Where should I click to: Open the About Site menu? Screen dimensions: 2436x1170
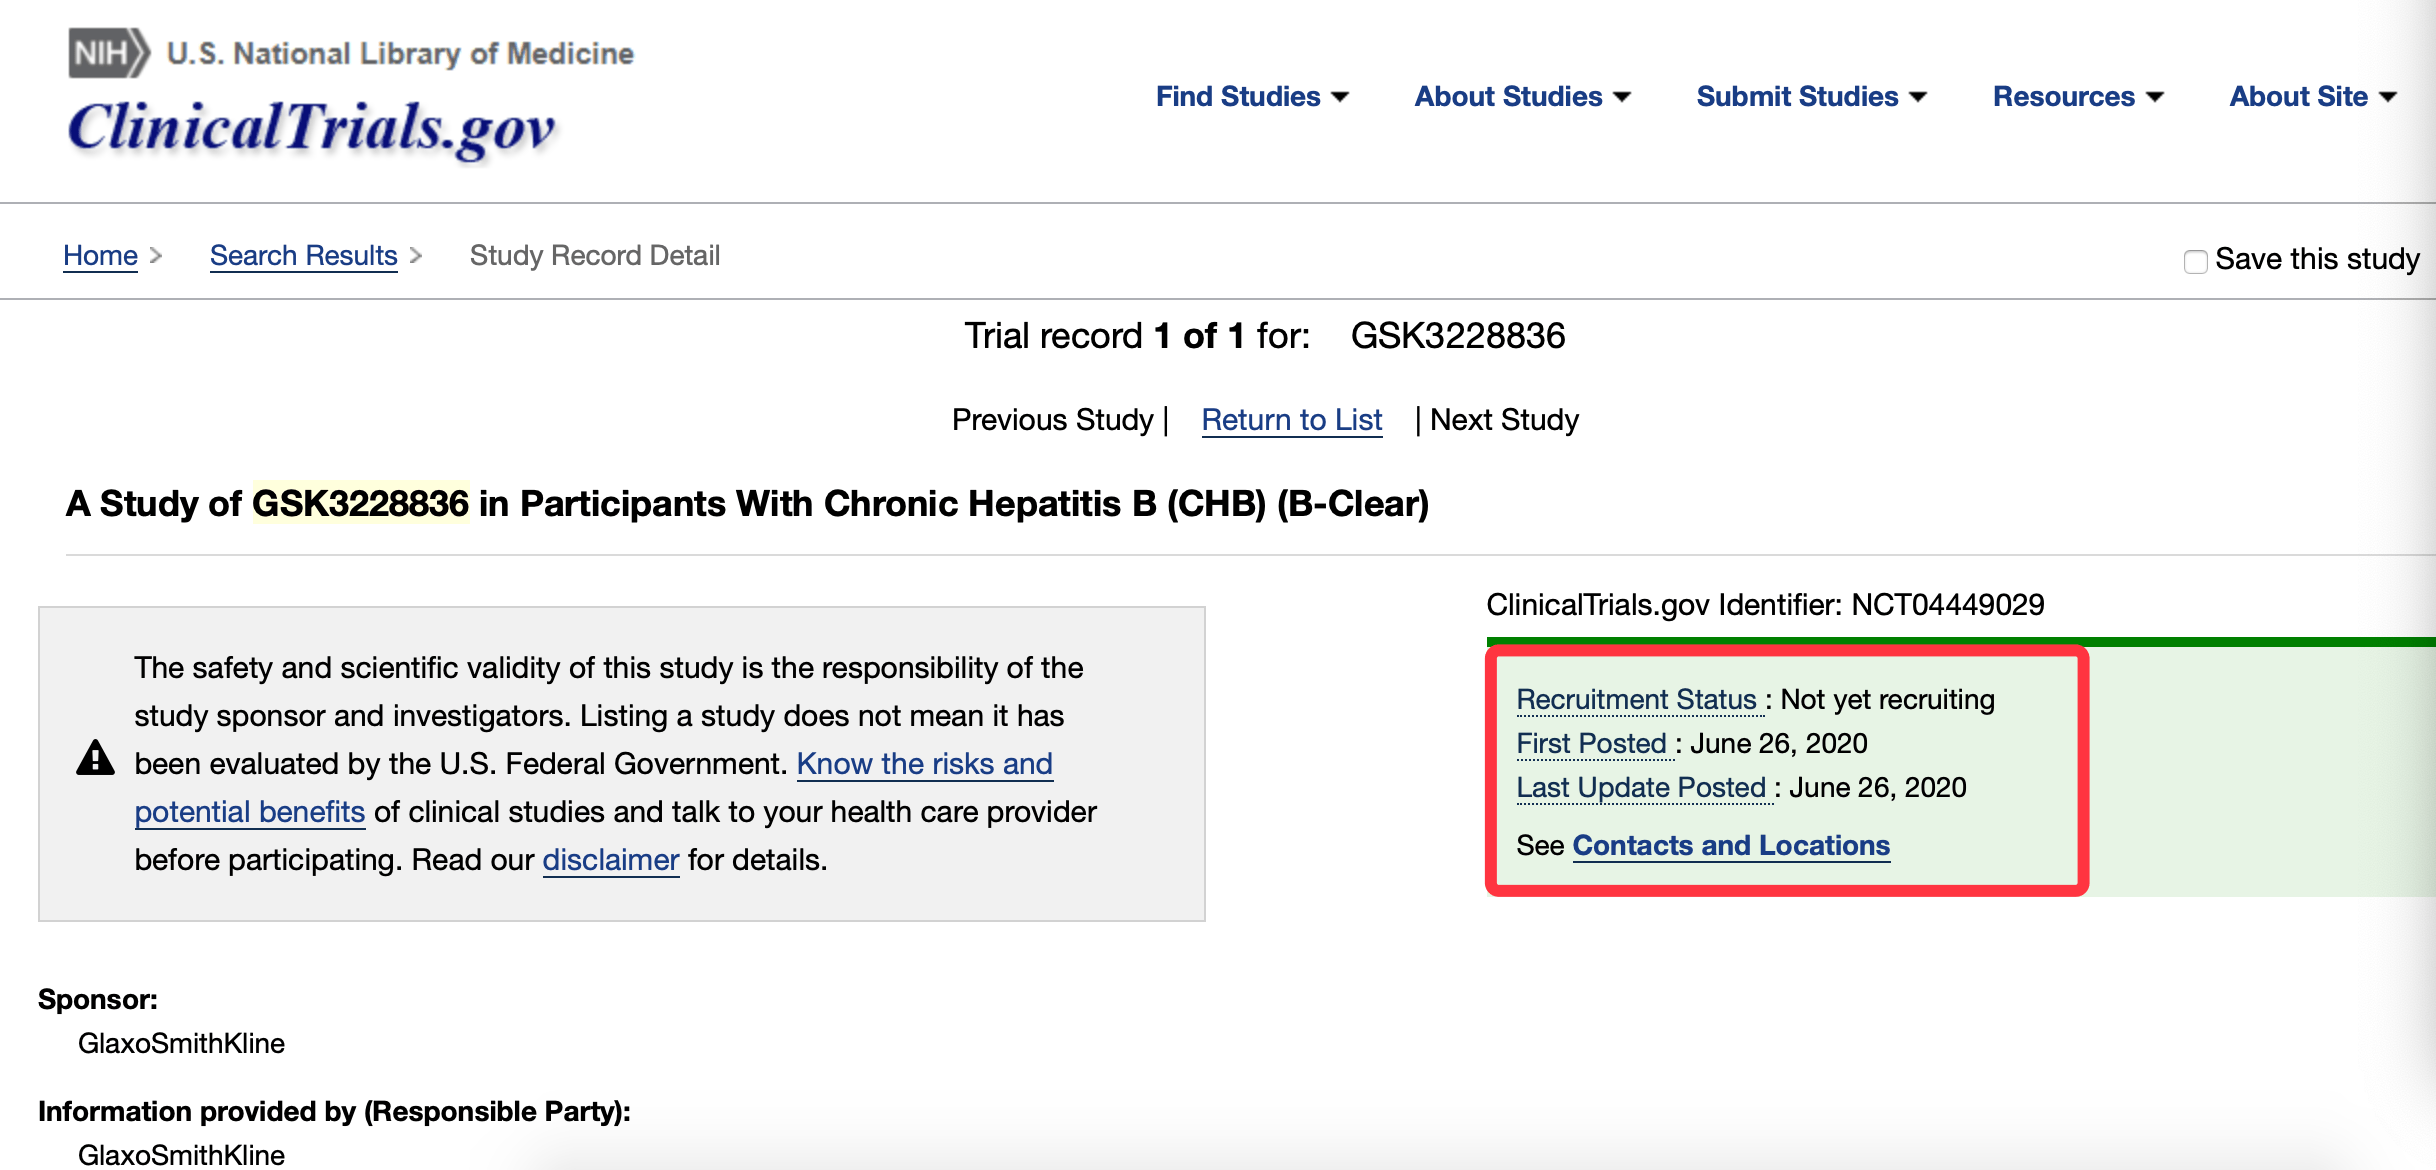pyautogui.click(x=2312, y=97)
